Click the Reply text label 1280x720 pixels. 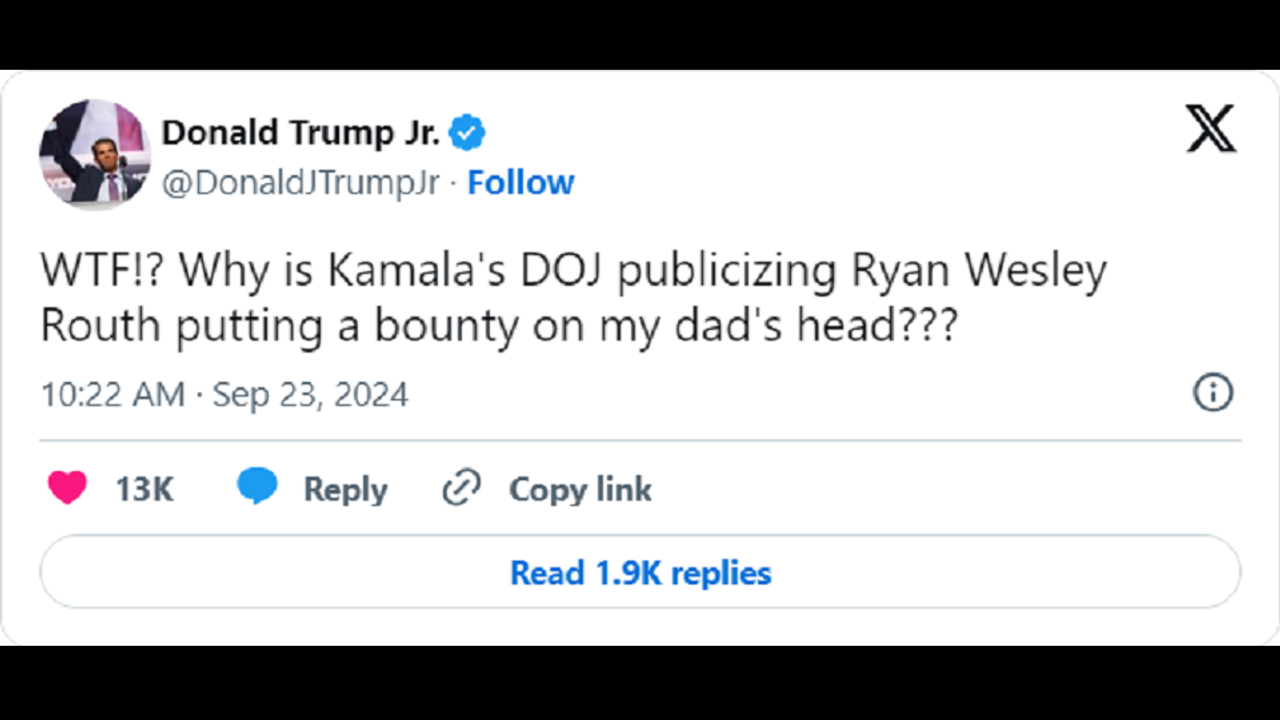pos(345,489)
